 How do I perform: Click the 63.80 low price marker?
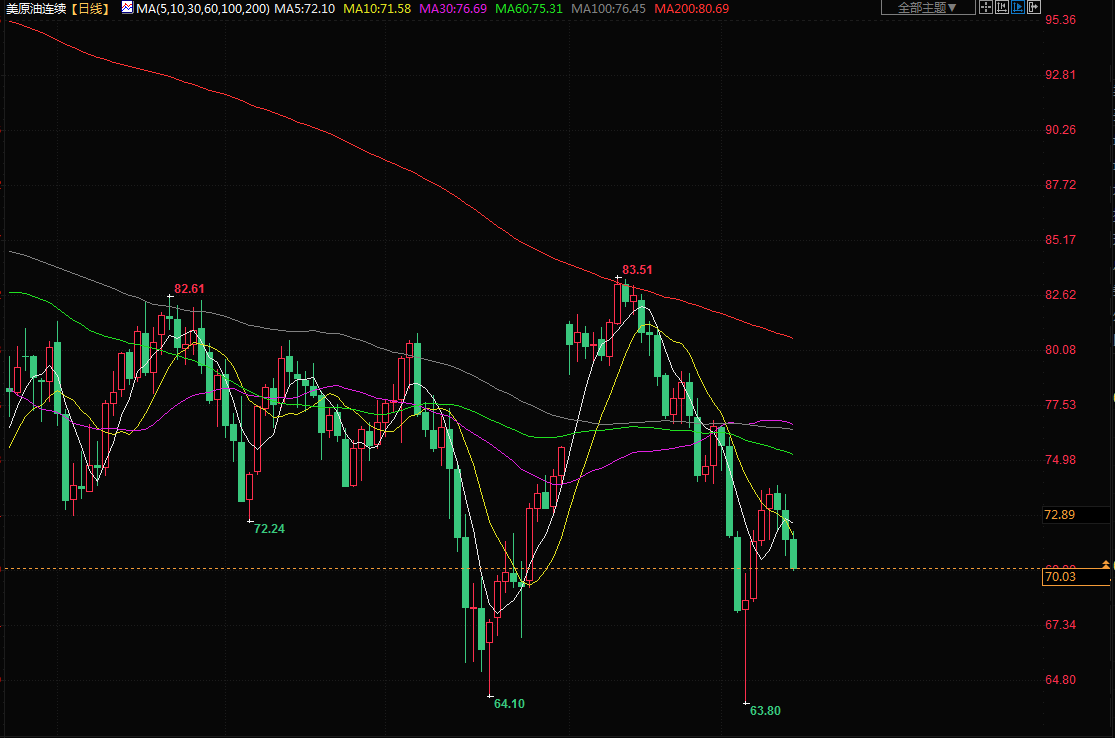tap(764, 711)
